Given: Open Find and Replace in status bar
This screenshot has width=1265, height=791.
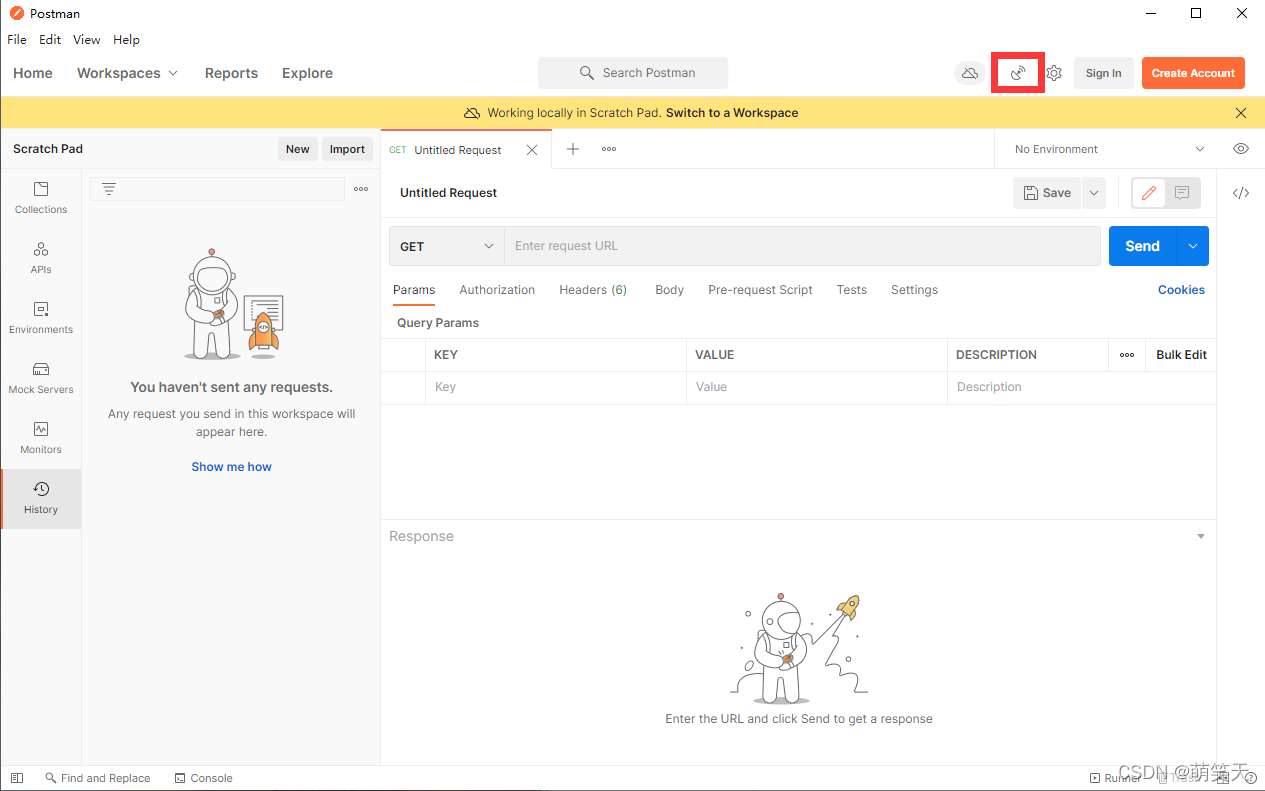Looking at the screenshot, I should coord(98,778).
